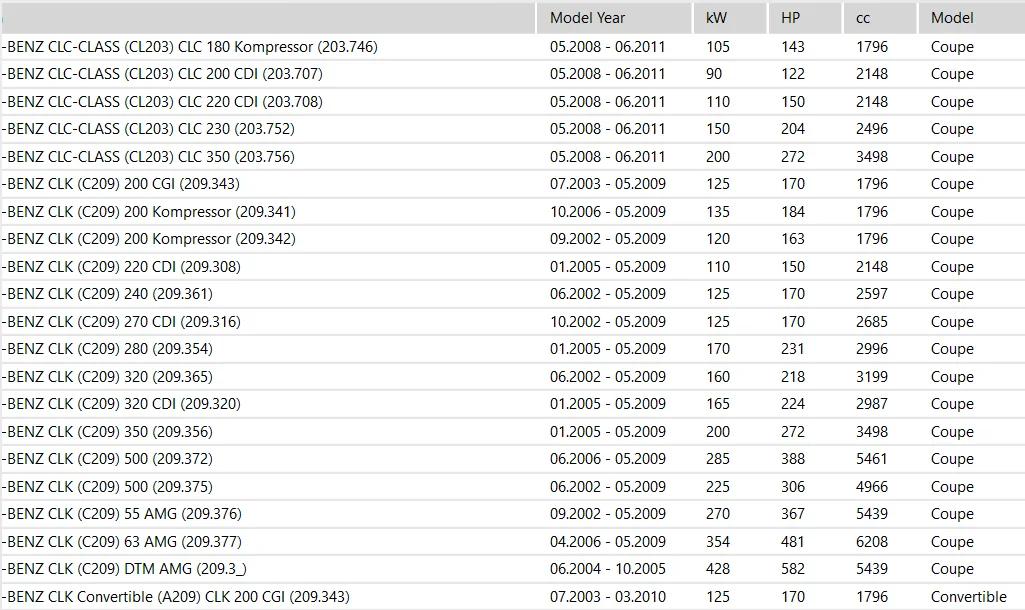The image size is (1025, 610).
Task: Select row CLC 200 CDI (203.707)
Action: coord(512,74)
